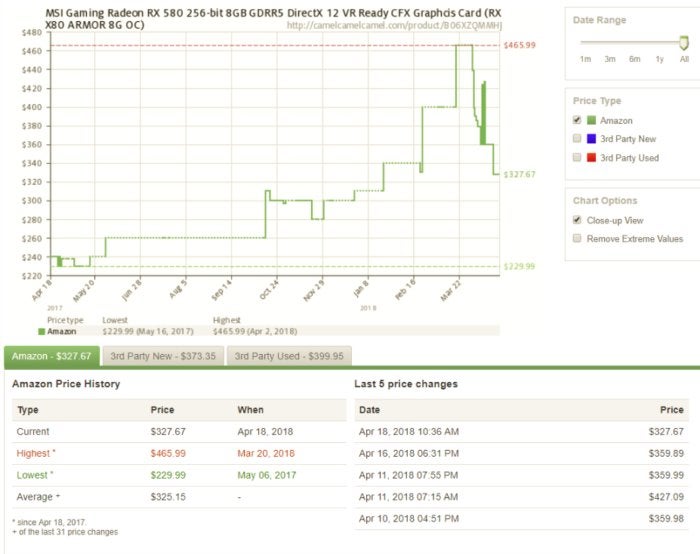Switch to 3rd Party Used - $399.95 tab
The image size is (700, 554).
(289, 356)
